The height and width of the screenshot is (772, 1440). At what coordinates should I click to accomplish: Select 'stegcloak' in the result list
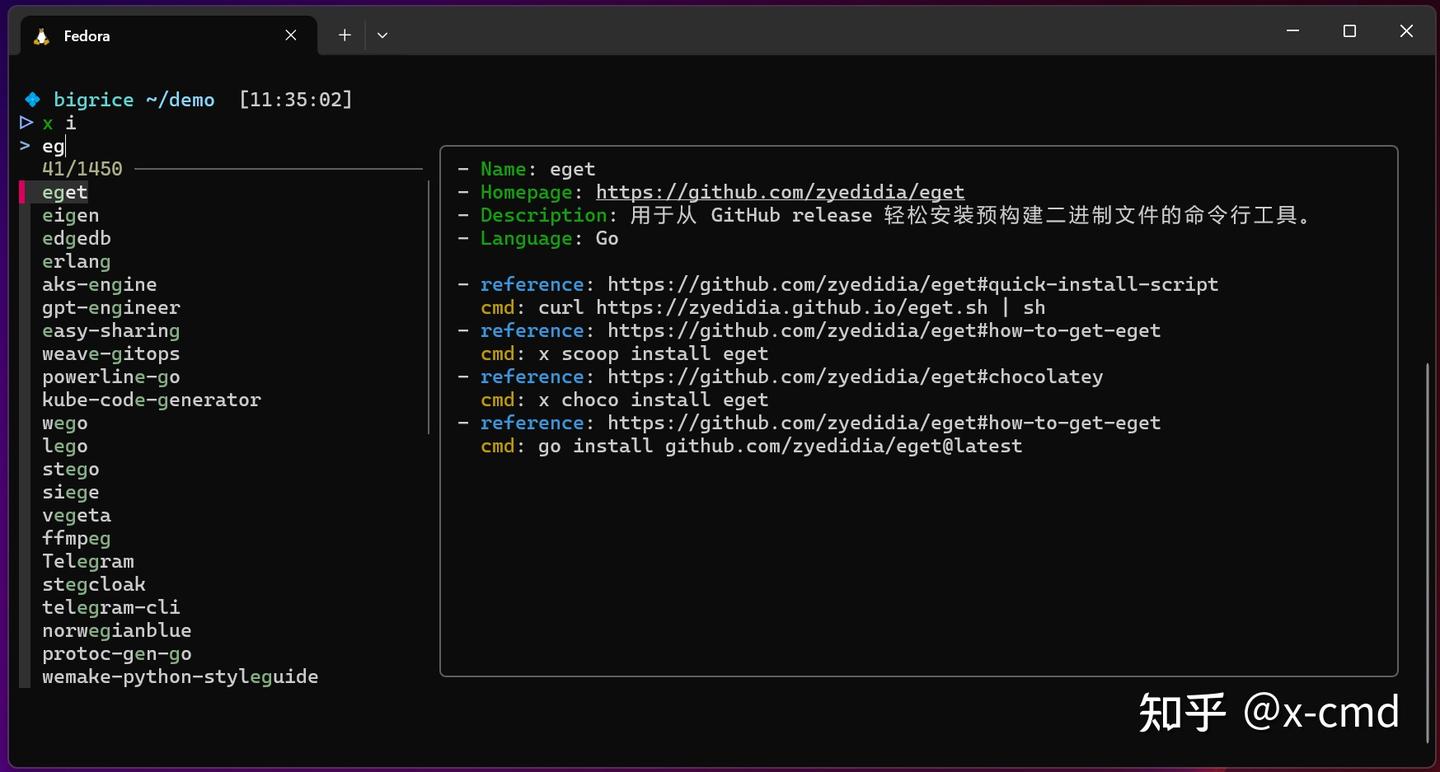(94, 583)
